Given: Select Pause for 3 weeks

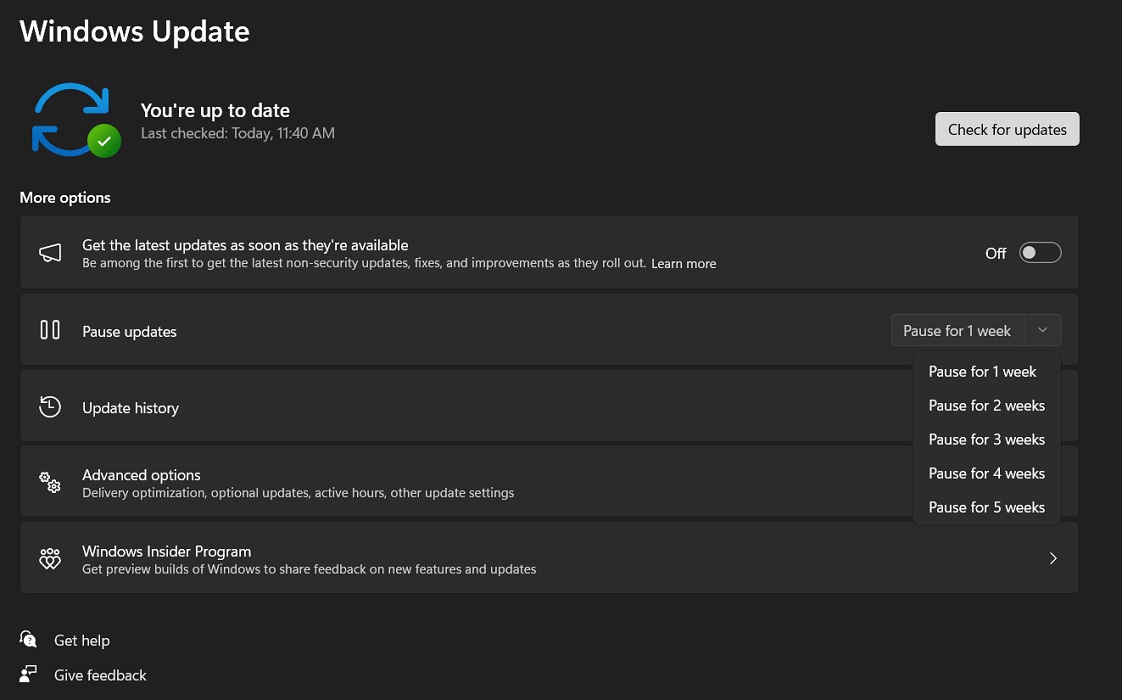Looking at the screenshot, I should point(987,439).
